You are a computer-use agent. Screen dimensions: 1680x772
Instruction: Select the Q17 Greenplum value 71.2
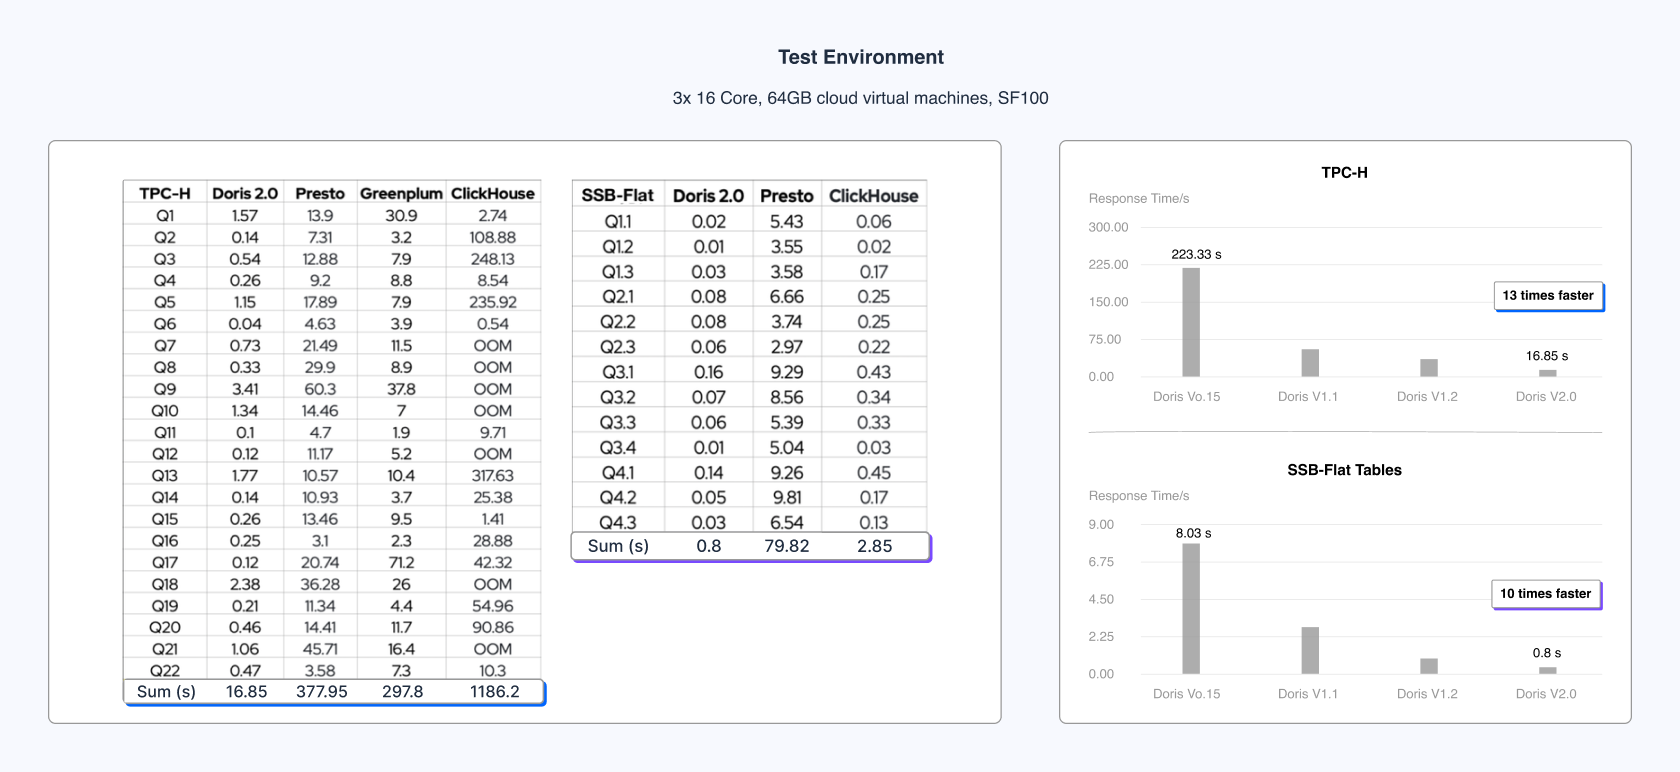401,563
